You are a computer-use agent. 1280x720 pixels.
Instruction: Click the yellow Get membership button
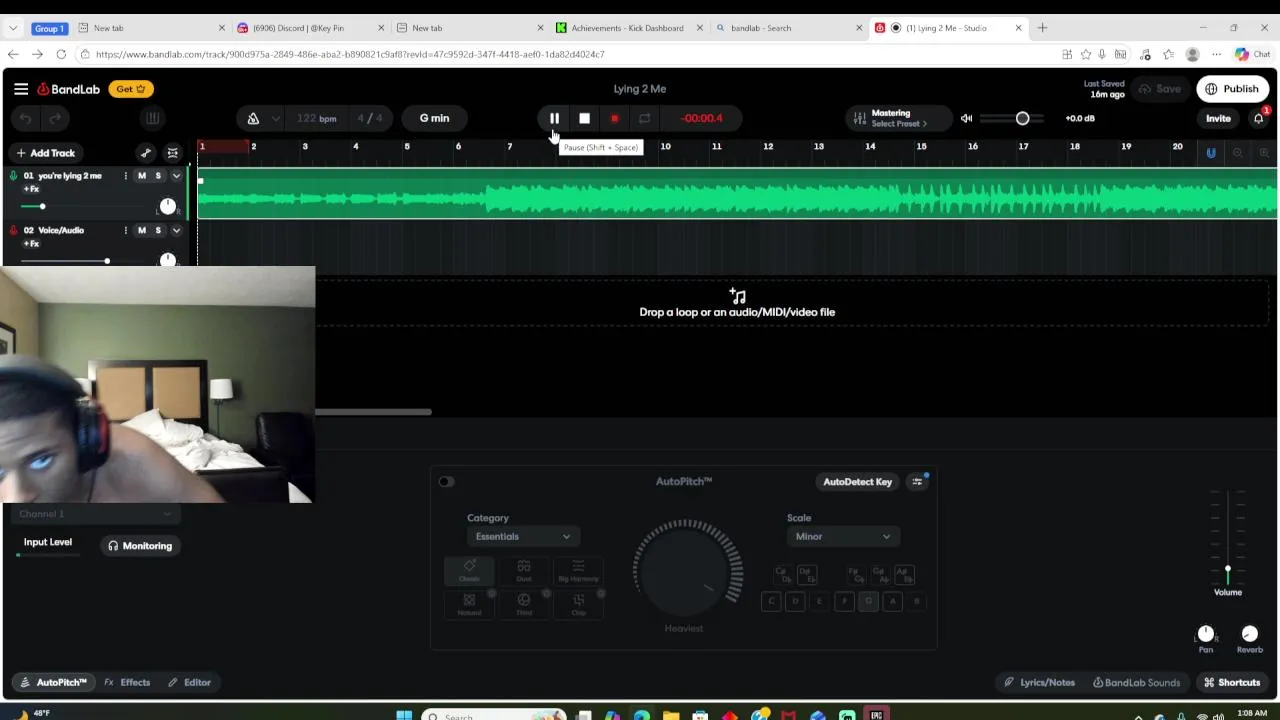tap(131, 89)
